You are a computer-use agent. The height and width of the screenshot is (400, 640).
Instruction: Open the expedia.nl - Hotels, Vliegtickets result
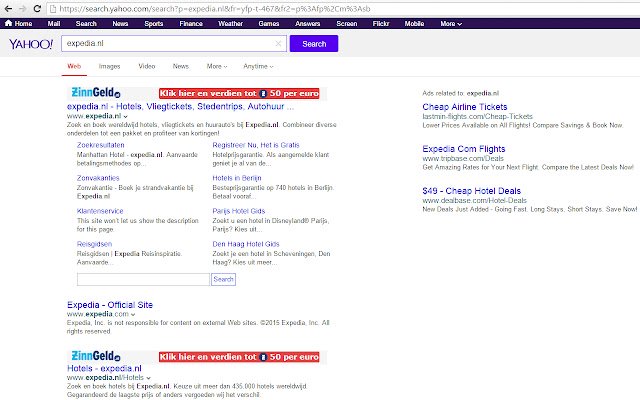point(180,107)
